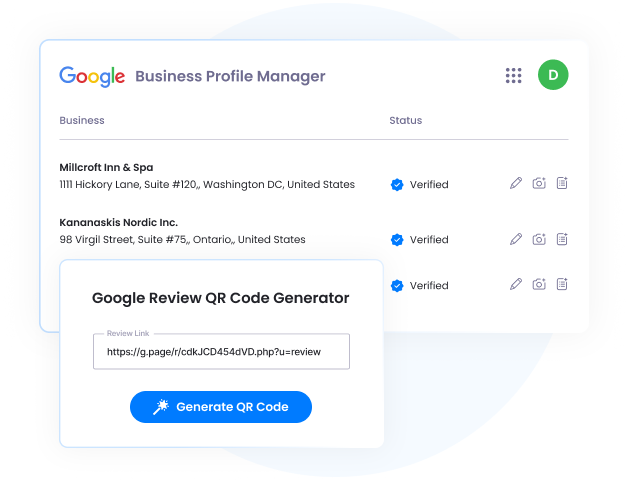Edit Millcroft Inn & Spa with pencil icon

[x=516, y=184]
